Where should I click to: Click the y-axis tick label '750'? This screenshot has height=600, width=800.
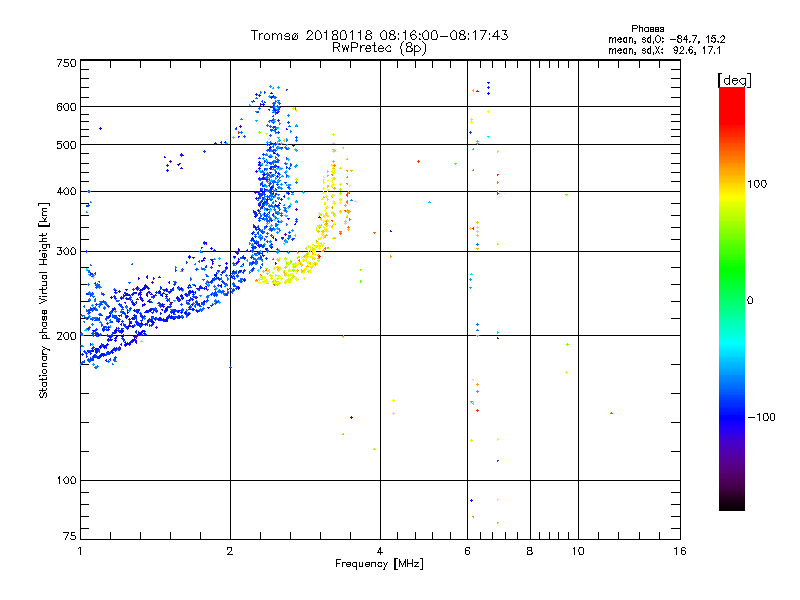coord(66,63)
